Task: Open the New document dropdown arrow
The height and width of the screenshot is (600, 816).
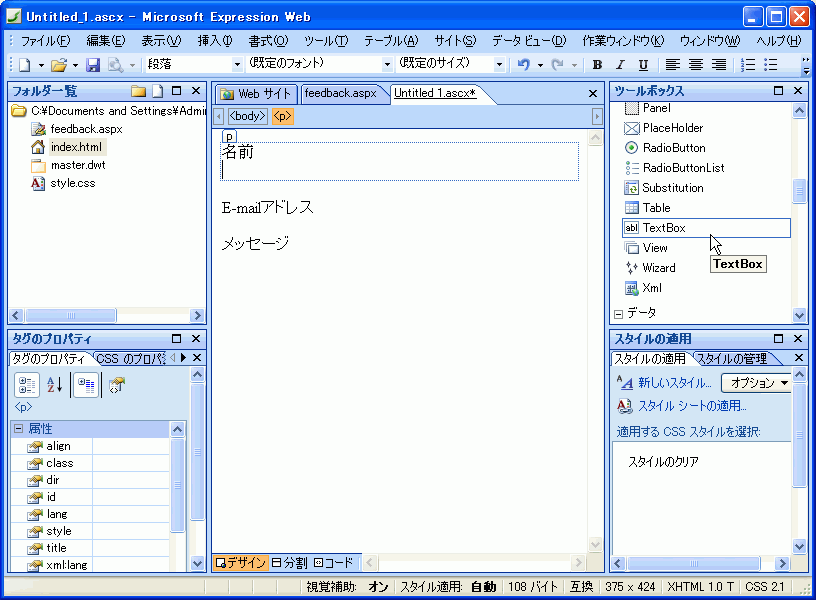Action: (41, 65)
